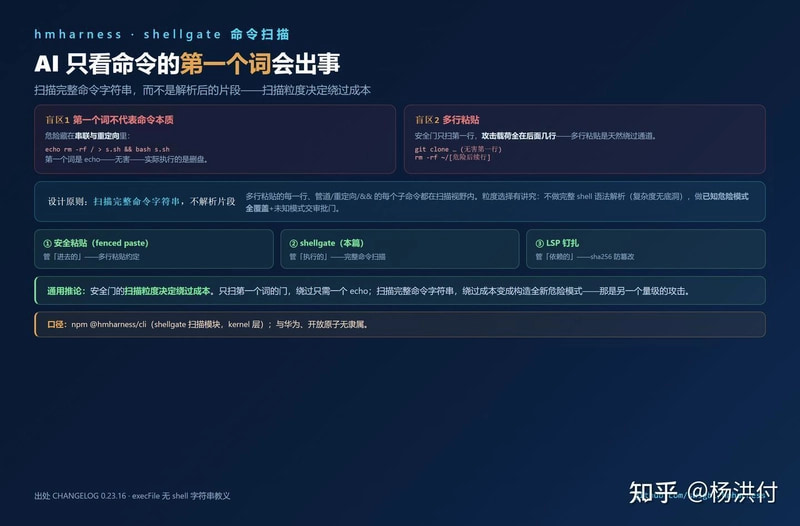Viewport: 800px width, 526px height.
Task: Click the header "hmharness · shellgate 命令扫描"
Action: click(162, 34)
